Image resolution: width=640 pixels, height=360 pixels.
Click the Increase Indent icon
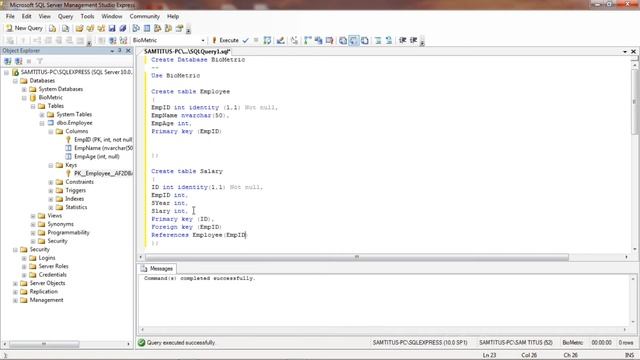pyautogui.click(x=413, y=40)
